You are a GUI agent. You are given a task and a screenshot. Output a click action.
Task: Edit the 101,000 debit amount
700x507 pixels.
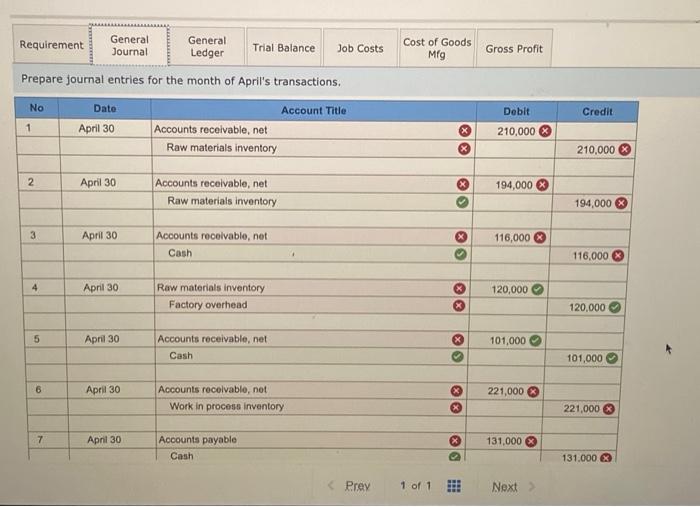[x=507, y=341]
